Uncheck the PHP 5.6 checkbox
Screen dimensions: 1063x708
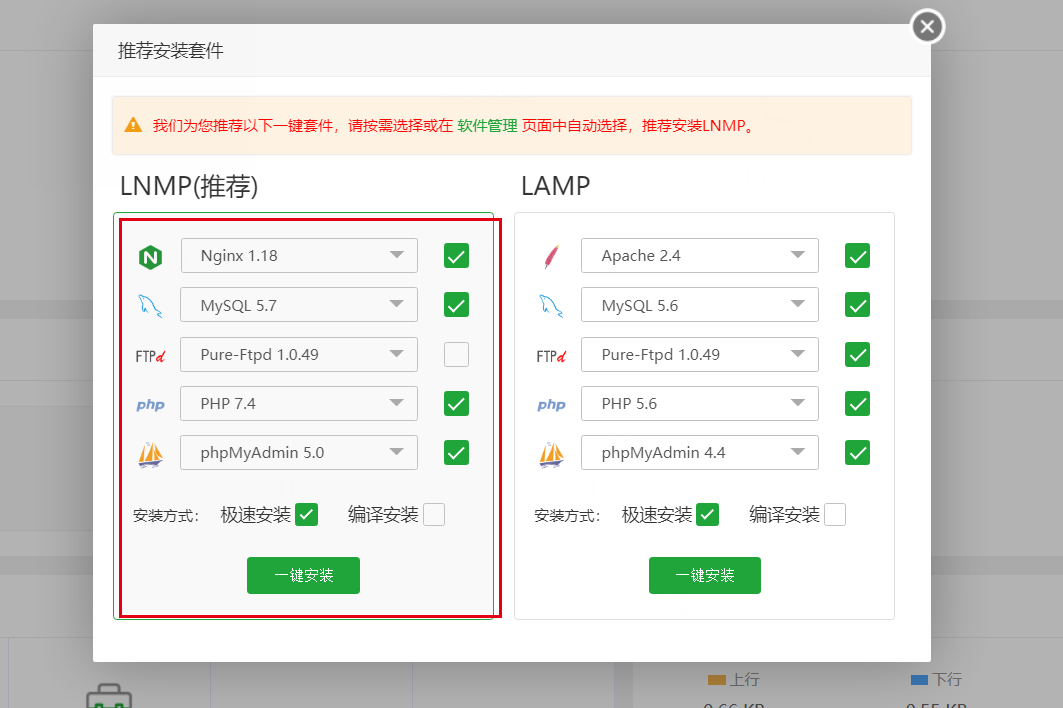[x=858, y=404]
